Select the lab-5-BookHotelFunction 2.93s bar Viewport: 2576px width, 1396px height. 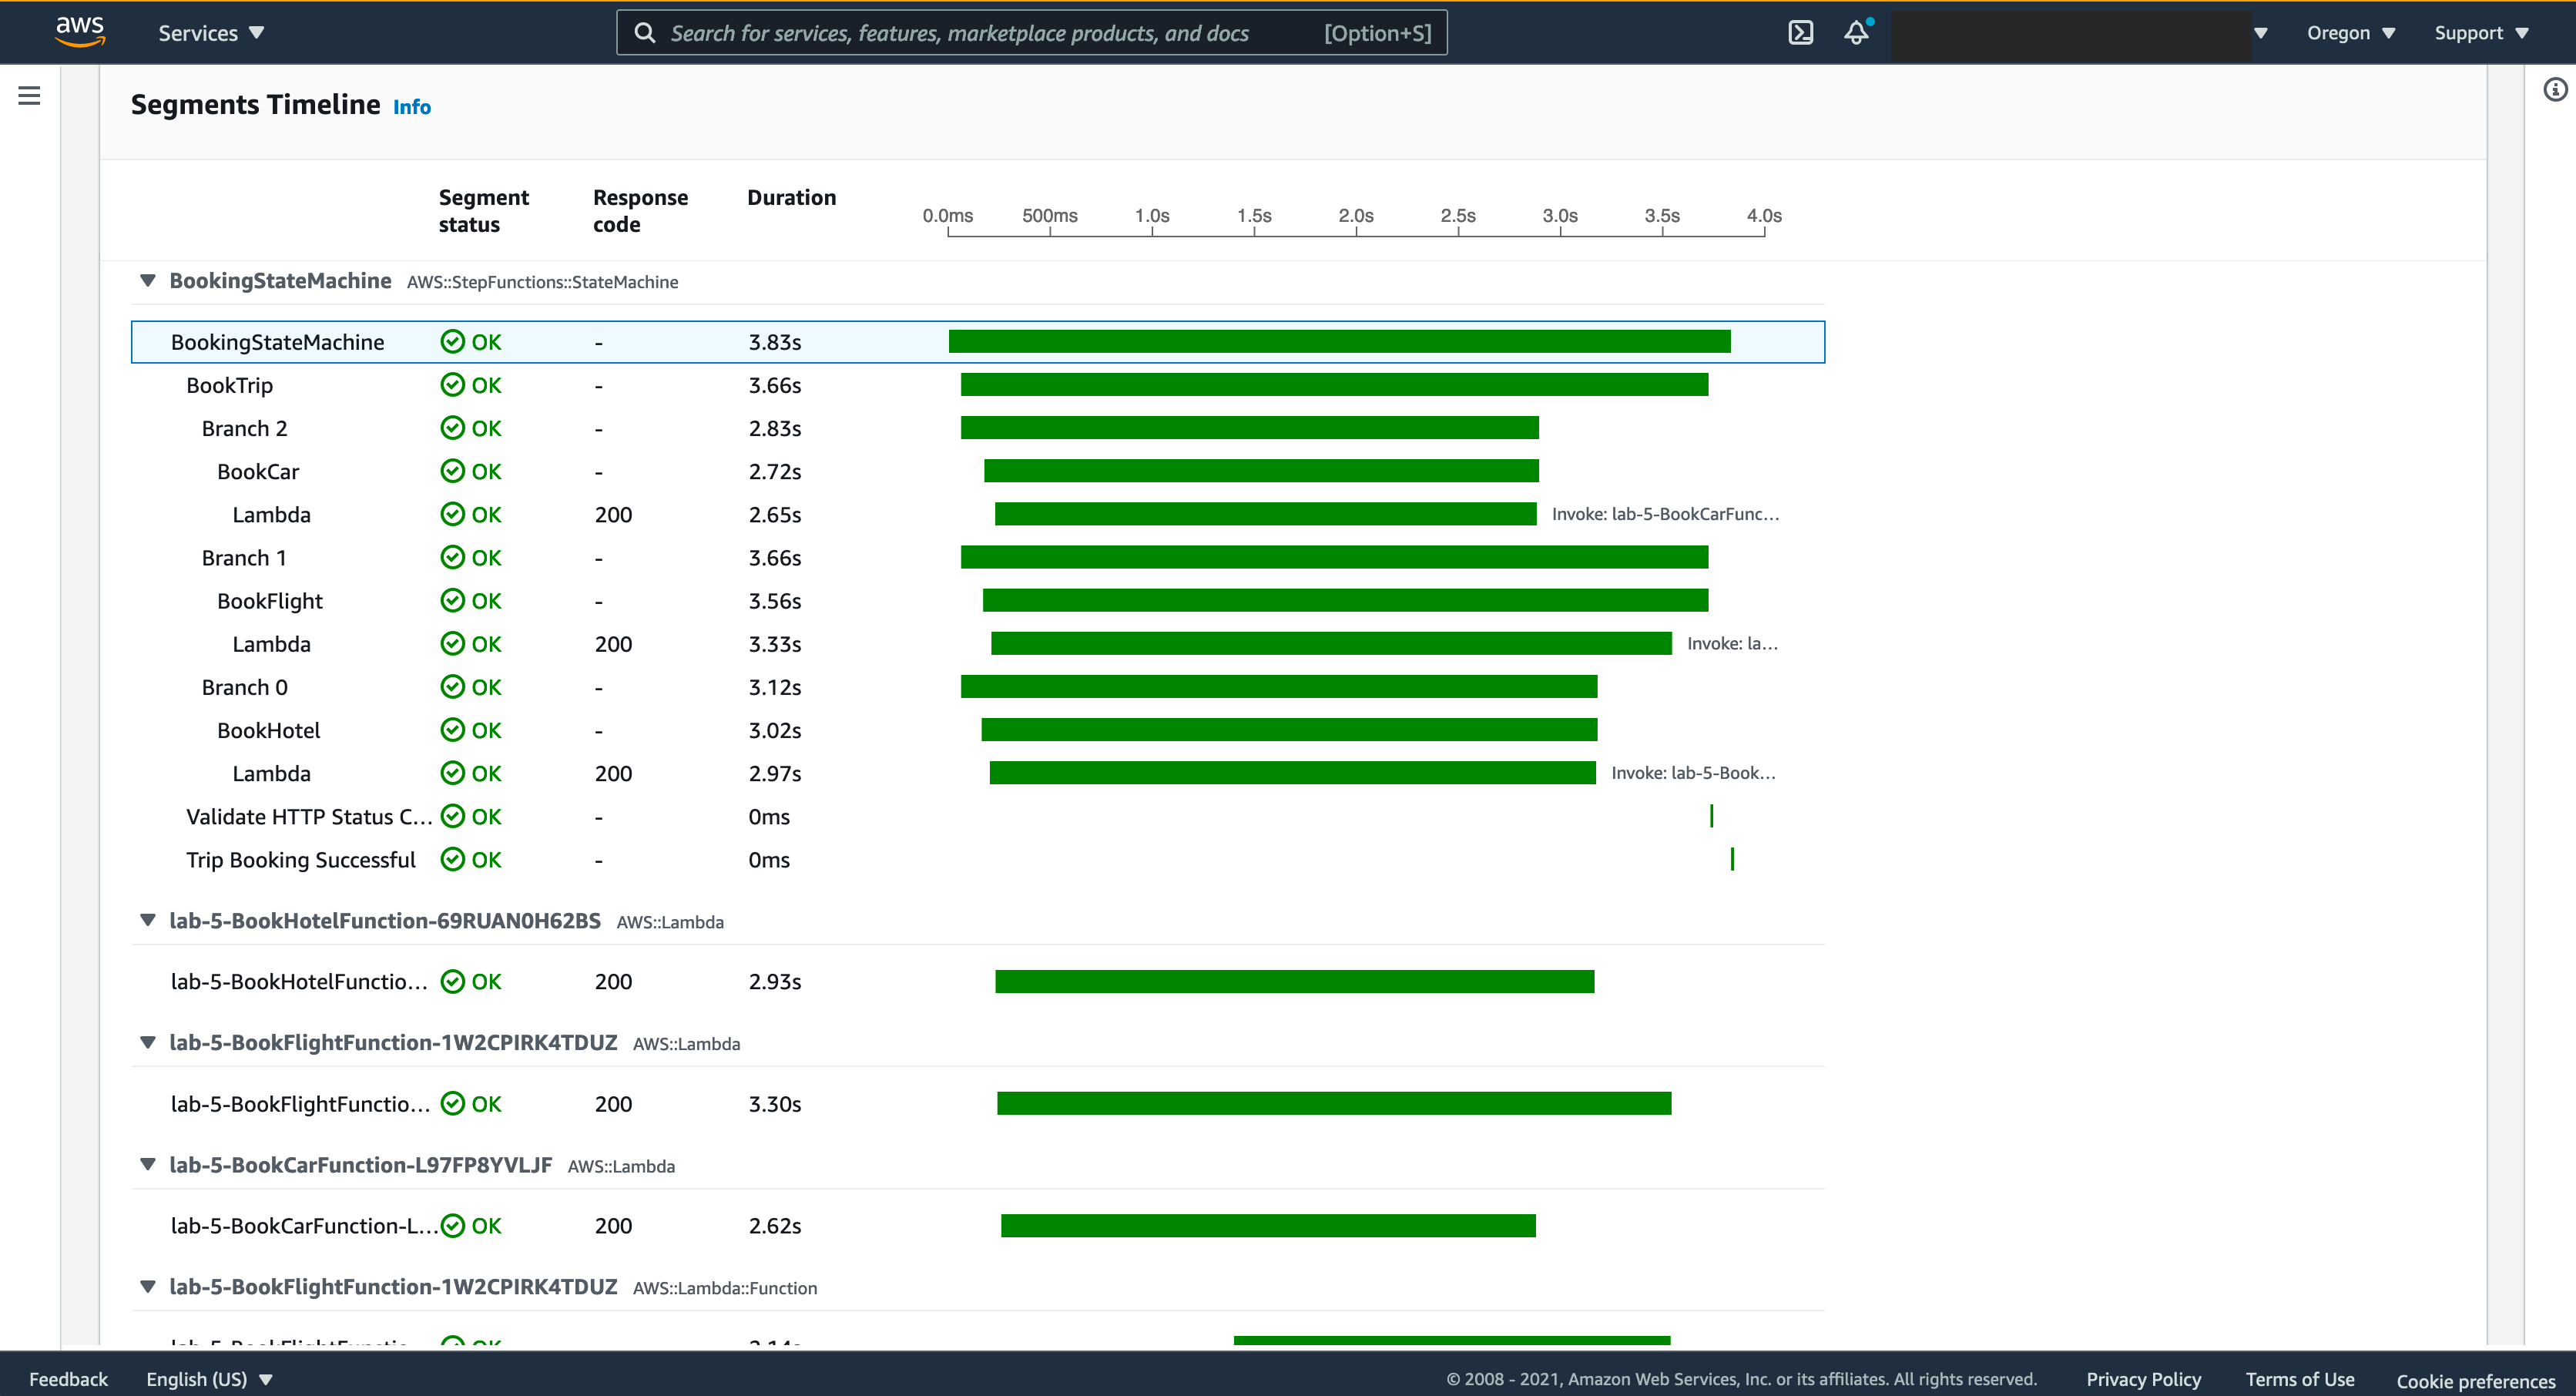(1294, 982)
